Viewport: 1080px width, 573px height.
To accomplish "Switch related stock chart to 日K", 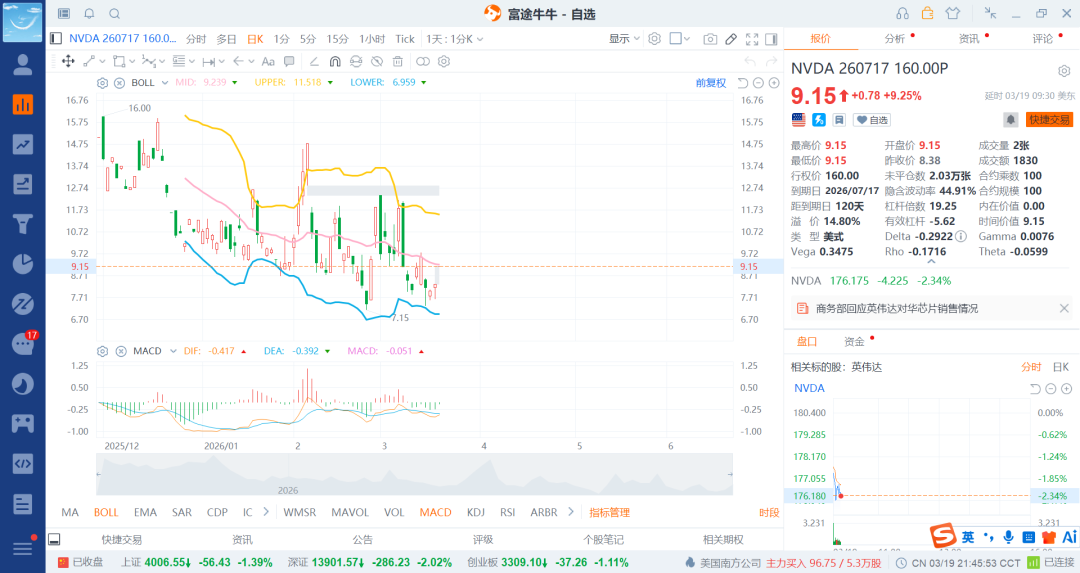I will (x=1061, y=367).
